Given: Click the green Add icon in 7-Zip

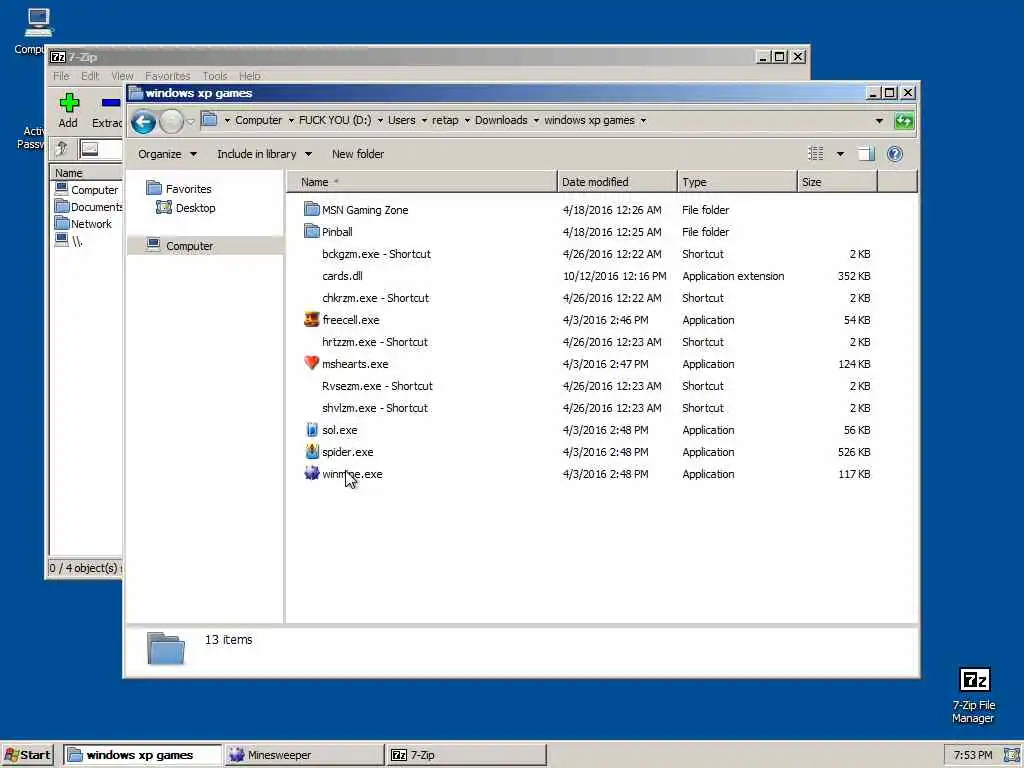Looking at the screenshot, I should 69,103.
